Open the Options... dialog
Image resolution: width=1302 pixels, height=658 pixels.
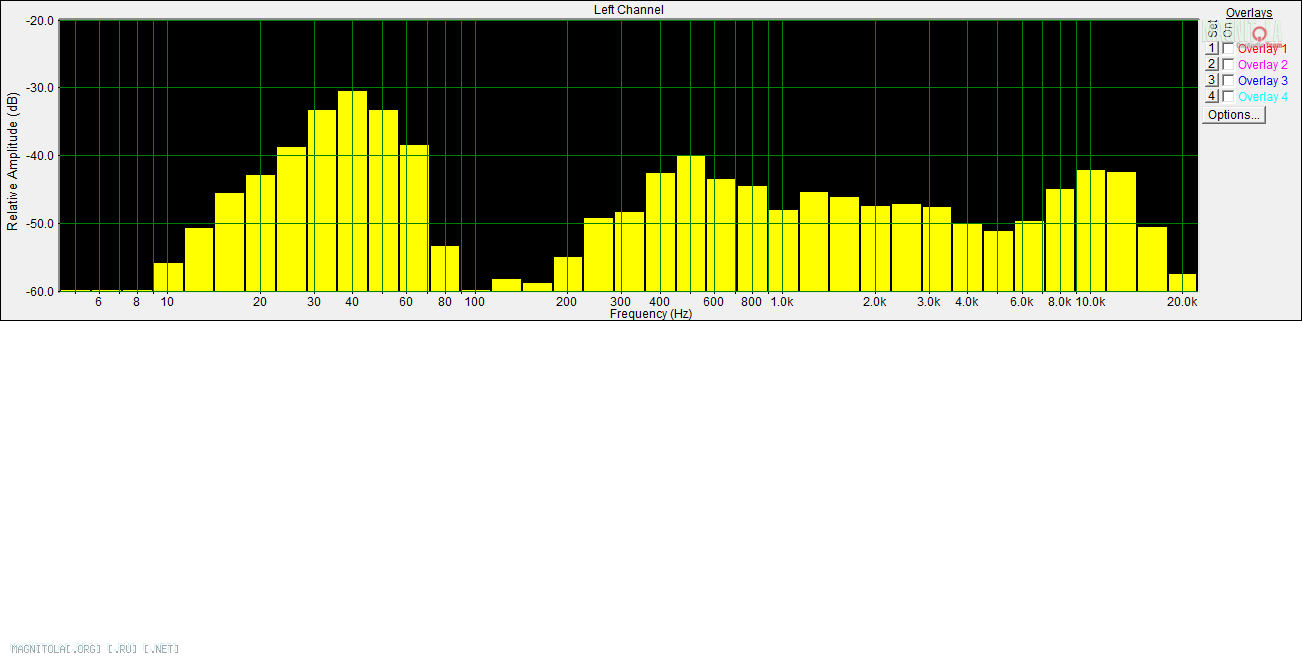[1234, 115]
